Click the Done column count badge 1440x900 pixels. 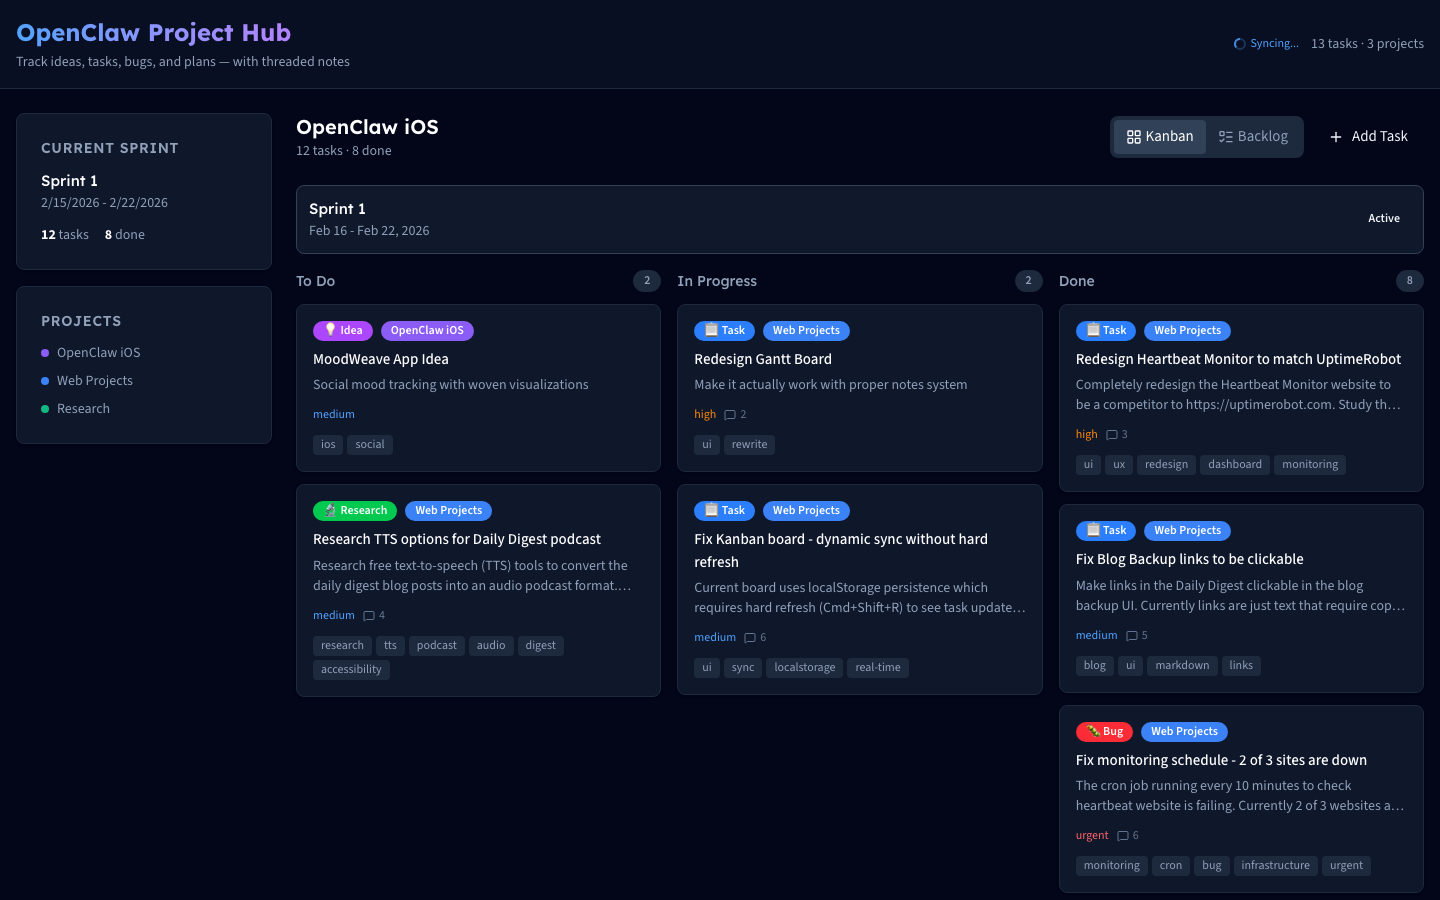point(1409,281)
